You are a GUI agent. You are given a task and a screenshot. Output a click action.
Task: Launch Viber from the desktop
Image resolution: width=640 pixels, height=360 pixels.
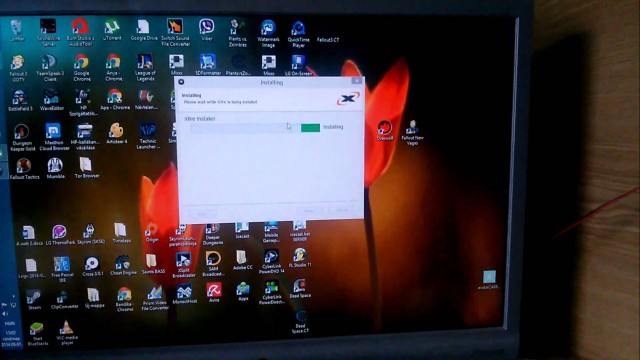coord(207,30)
